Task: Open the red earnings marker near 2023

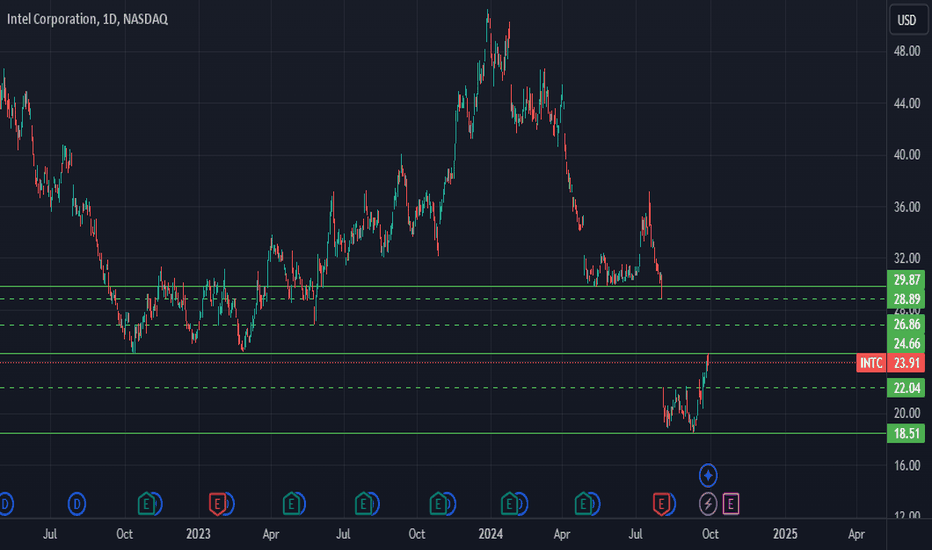Action: 218,504
